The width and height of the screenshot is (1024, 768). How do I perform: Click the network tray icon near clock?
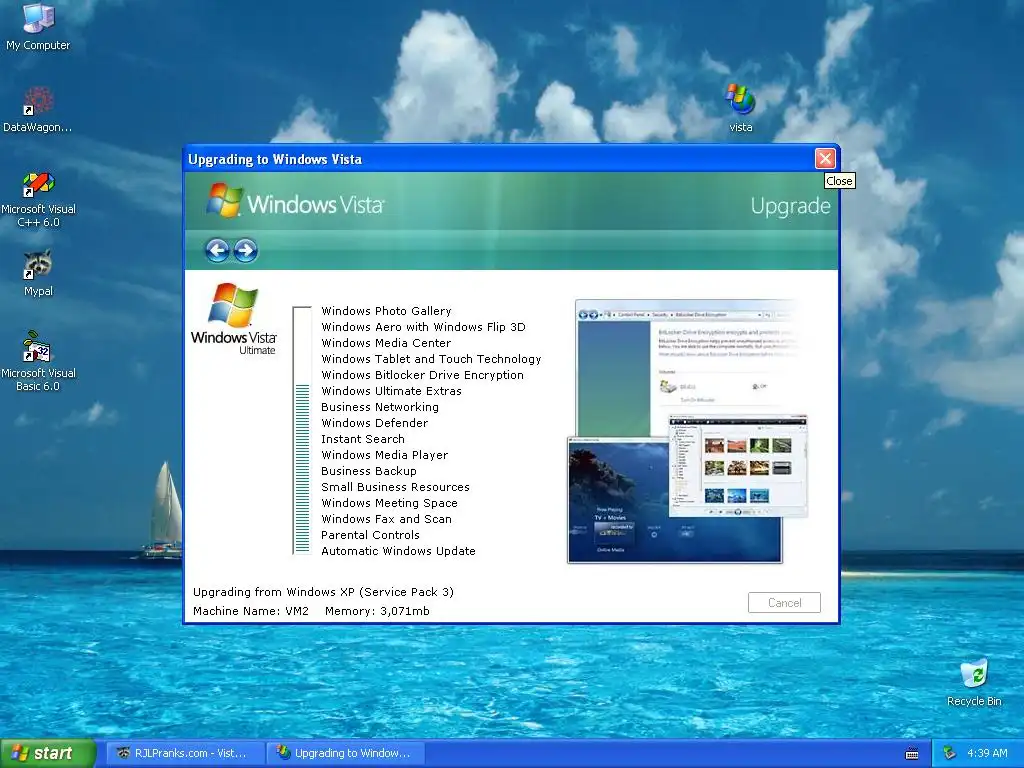950,753
